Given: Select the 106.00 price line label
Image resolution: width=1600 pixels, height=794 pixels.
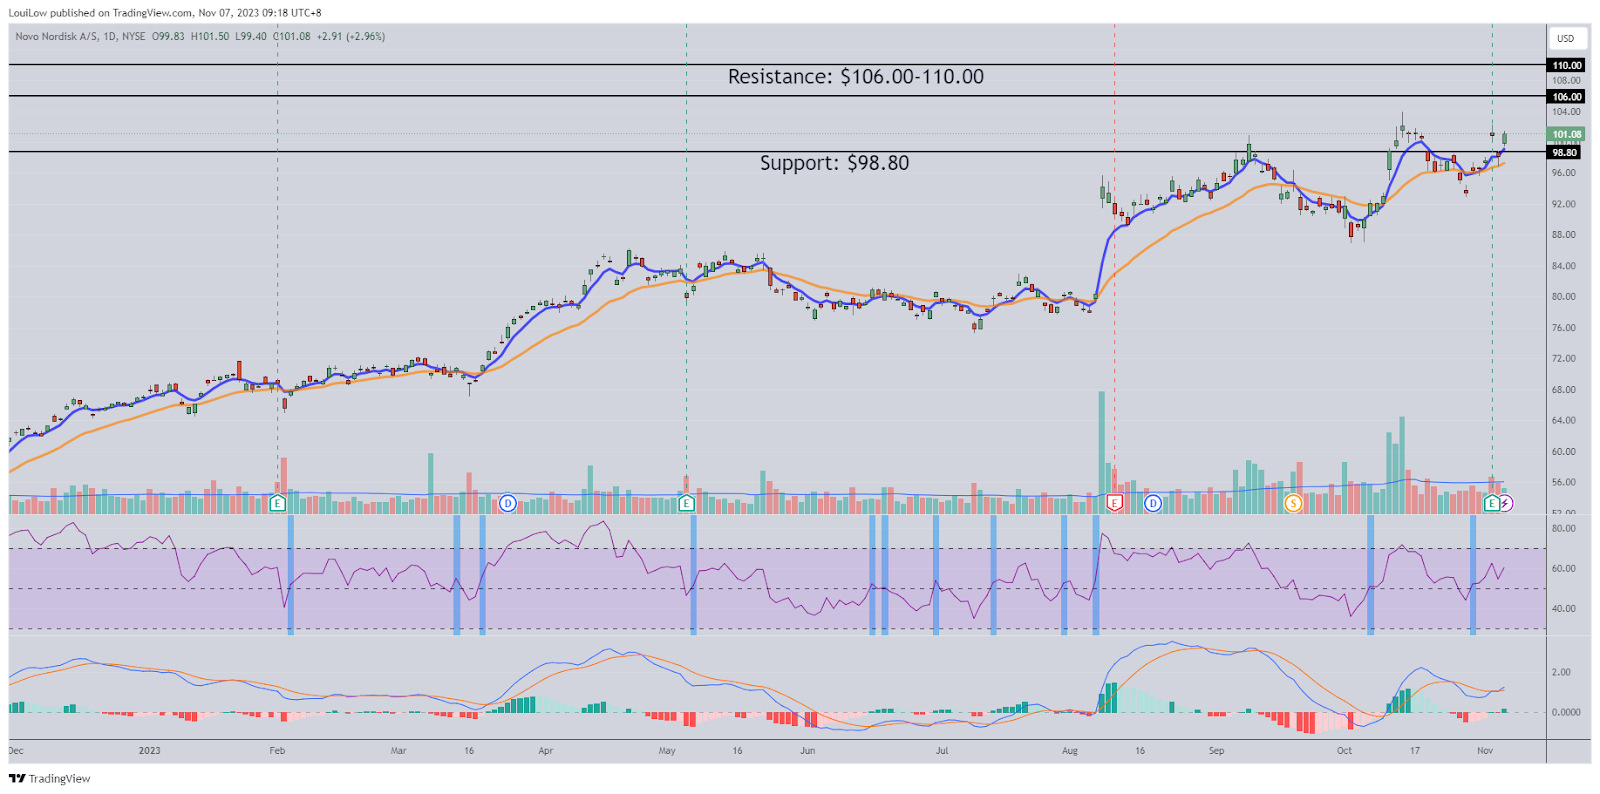Looking at the screenshot, I should (1567, 97).
